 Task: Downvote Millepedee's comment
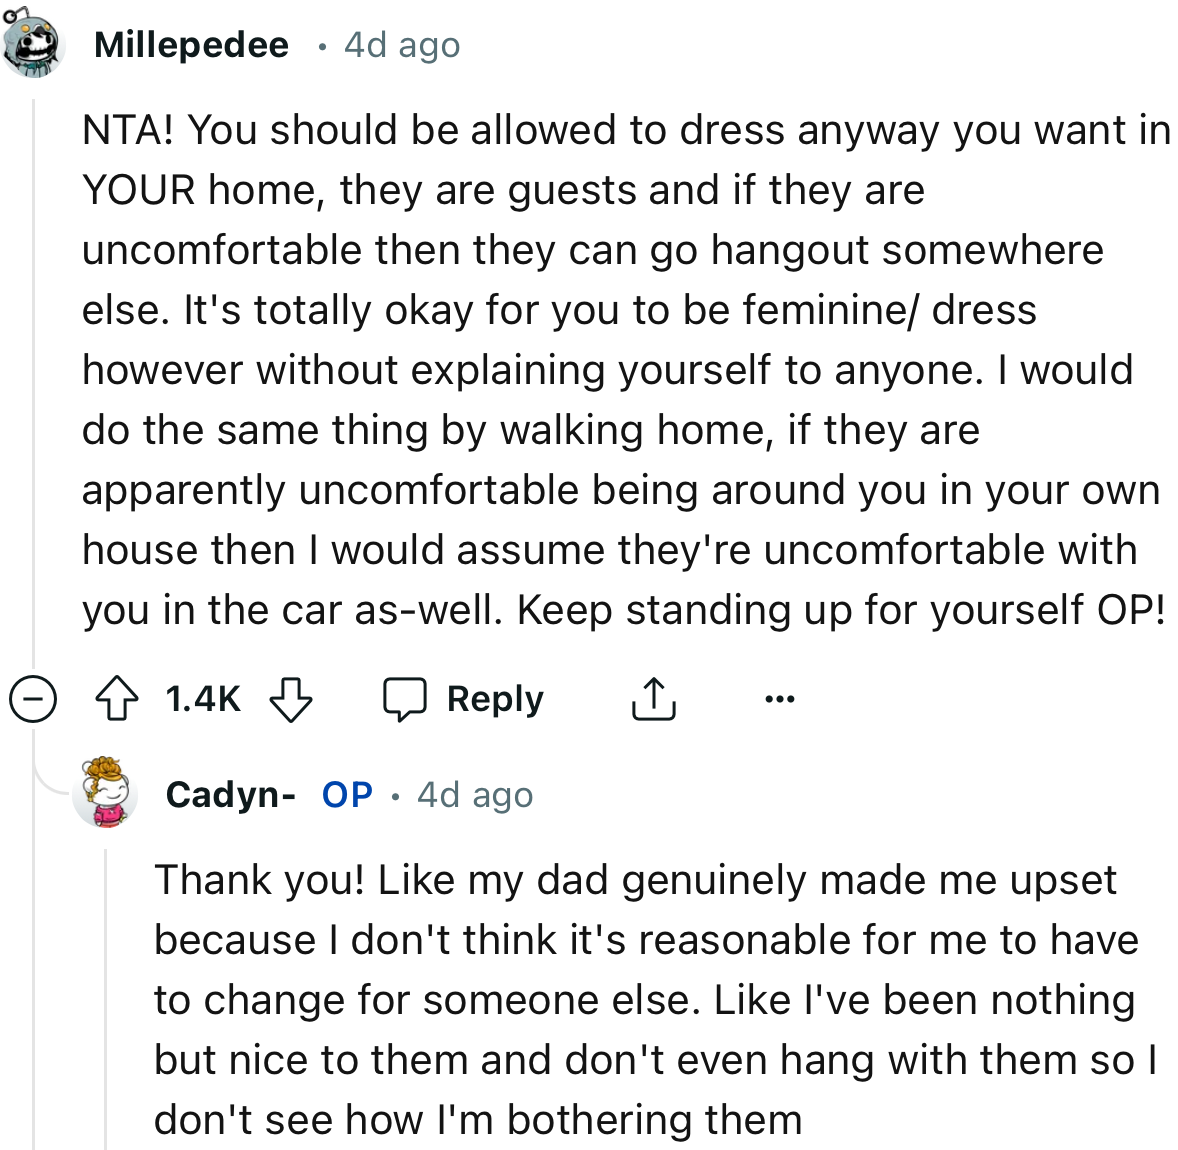pyautogui.click(x=291, y=699)
